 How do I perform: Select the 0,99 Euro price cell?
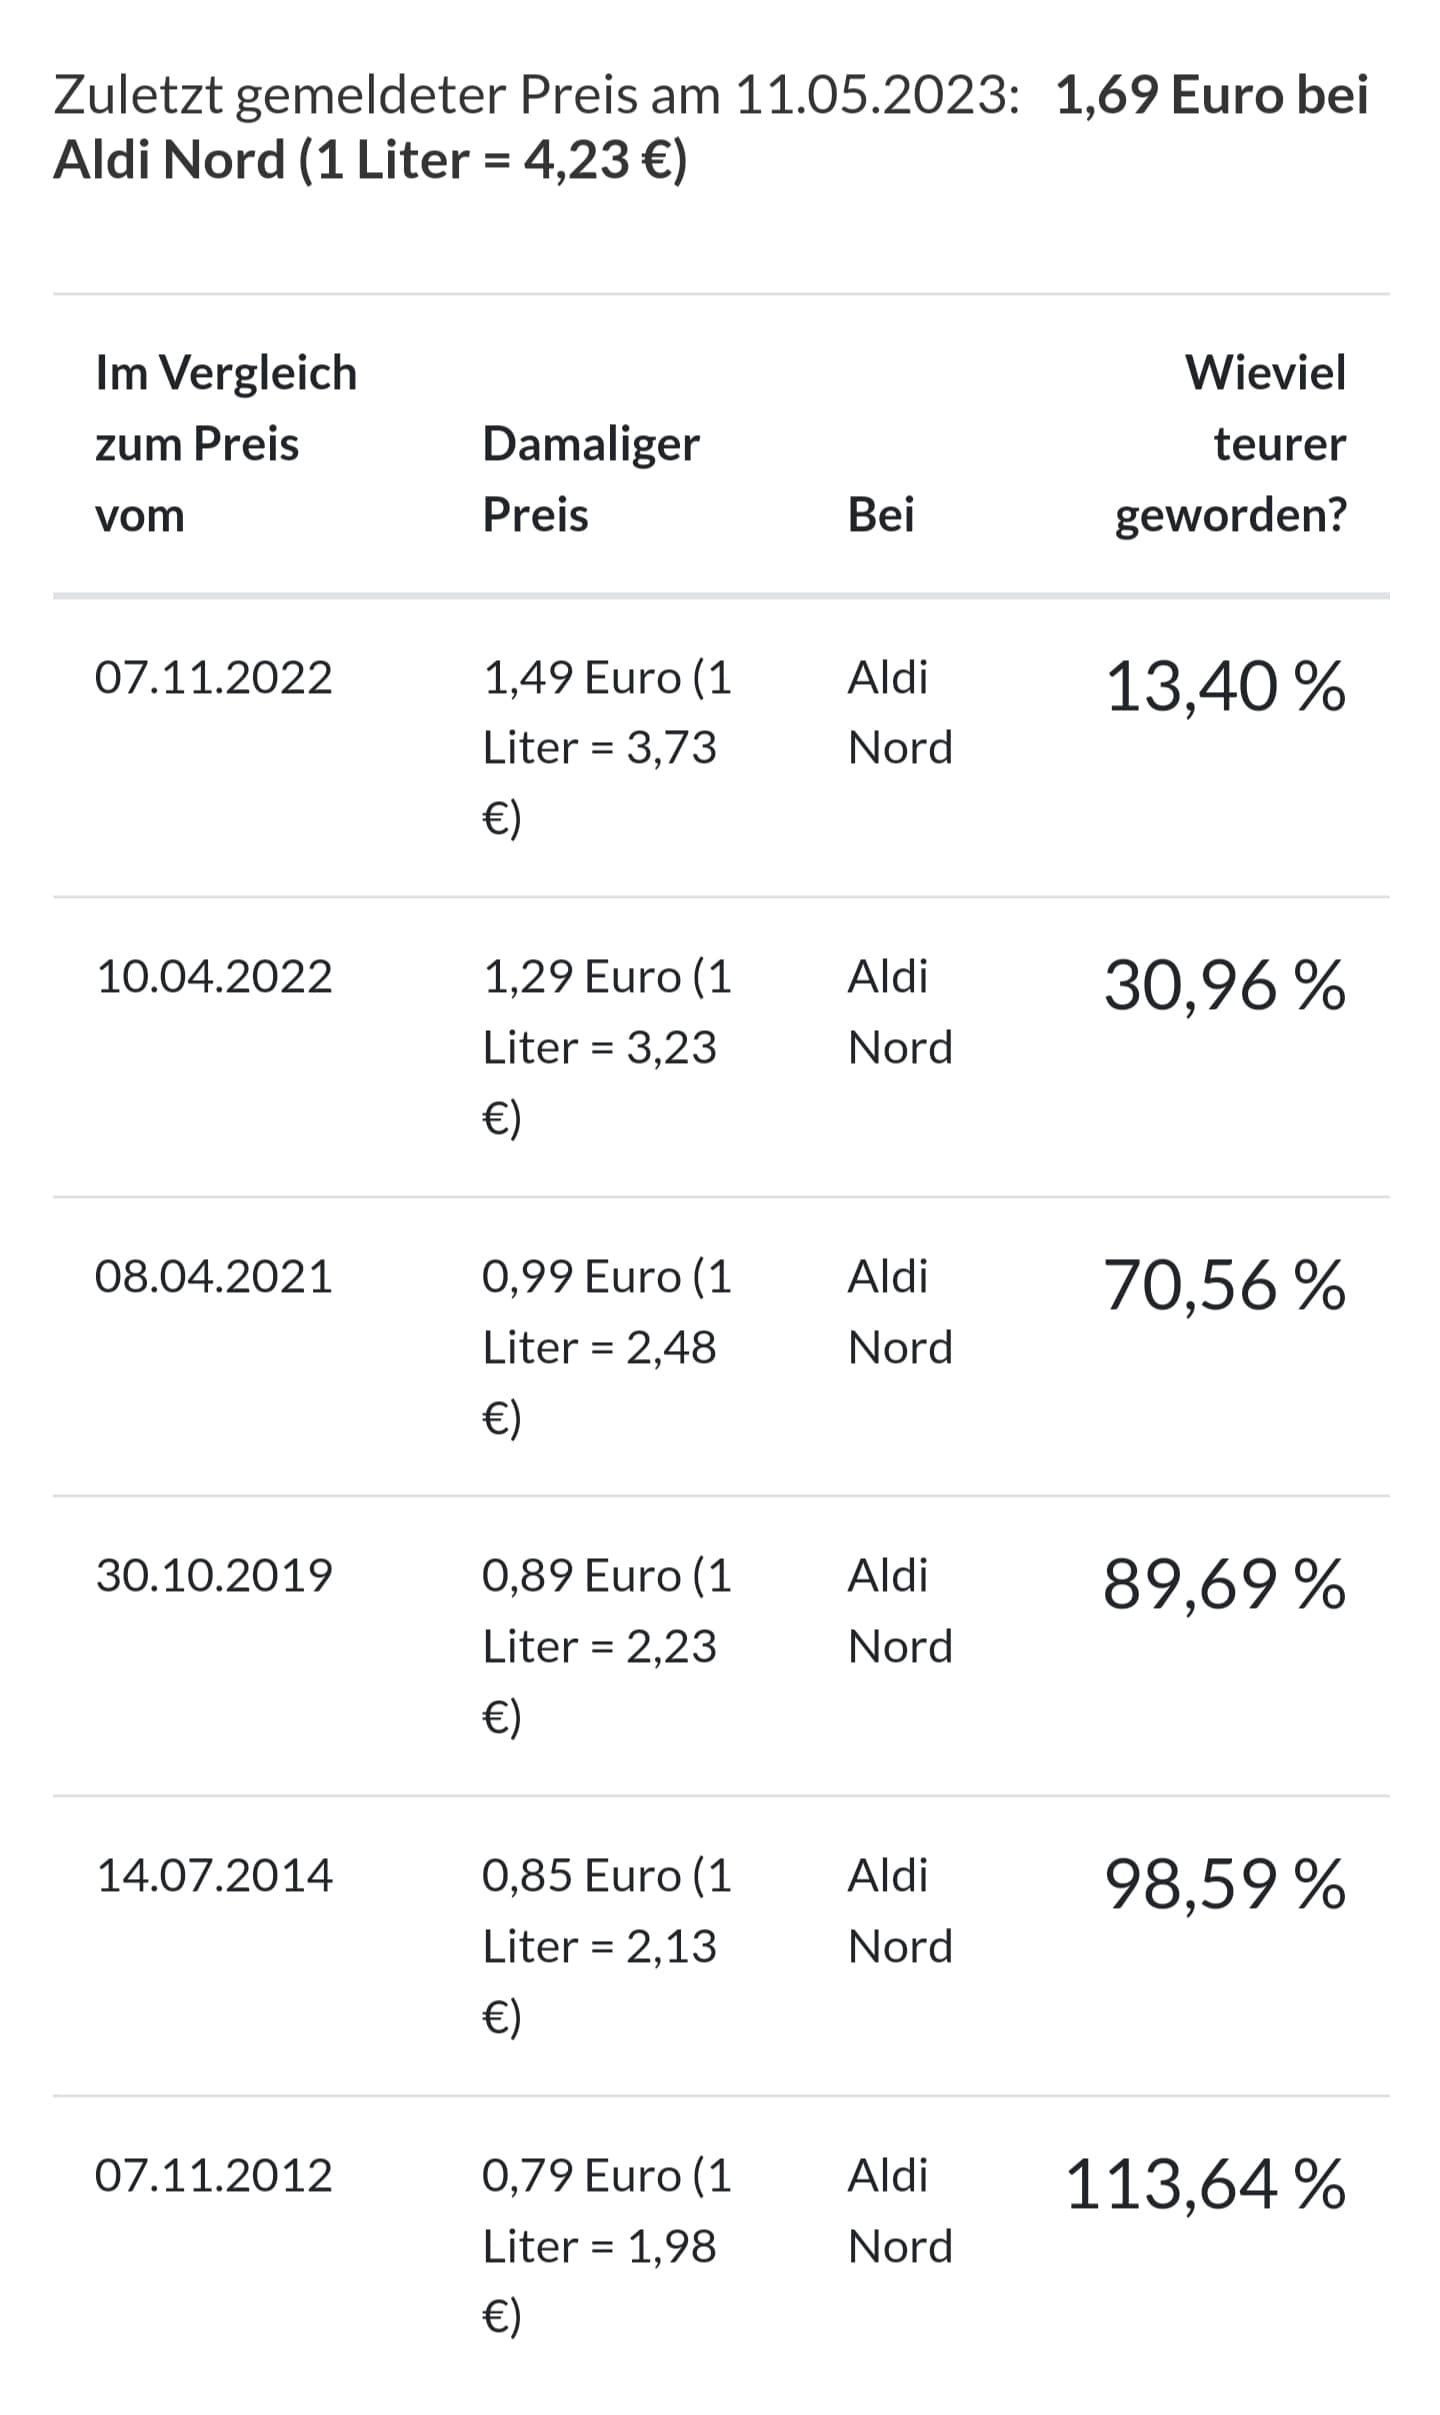point(607,1346)
